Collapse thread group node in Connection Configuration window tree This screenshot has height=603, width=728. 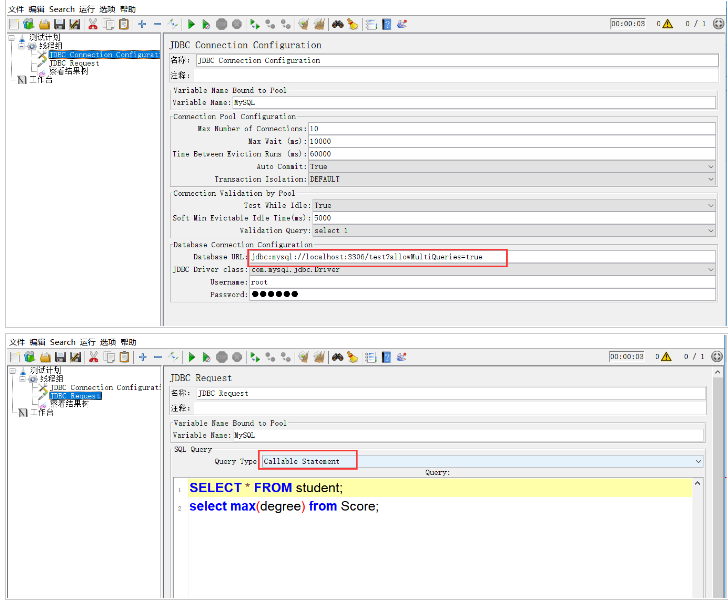21,46
